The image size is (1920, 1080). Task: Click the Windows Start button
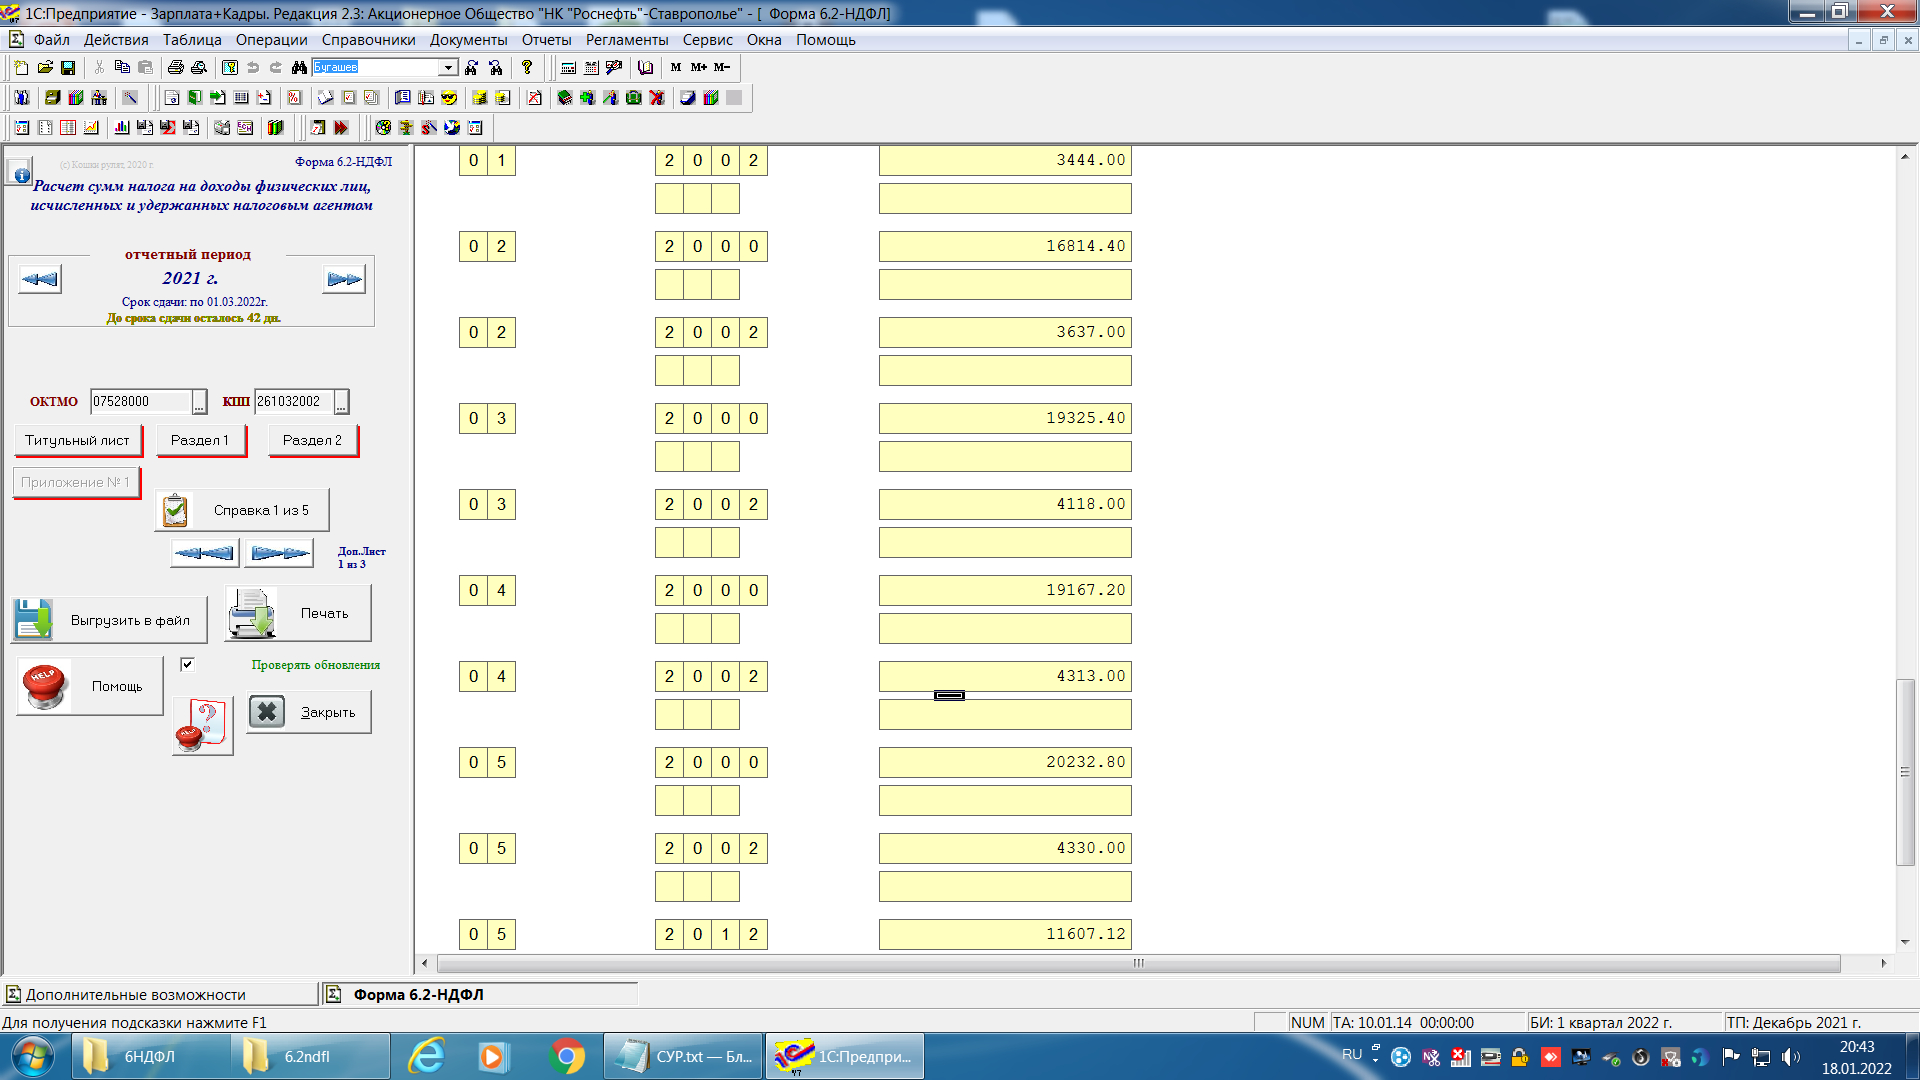(x=32, y=1056)
